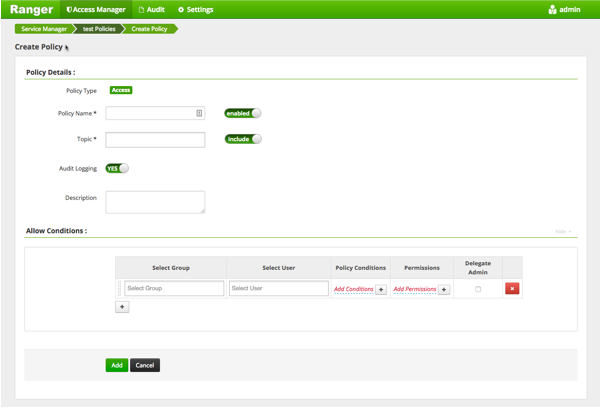Click the Description text area
The width and height of the screenshot is (600, 409).
155,202
